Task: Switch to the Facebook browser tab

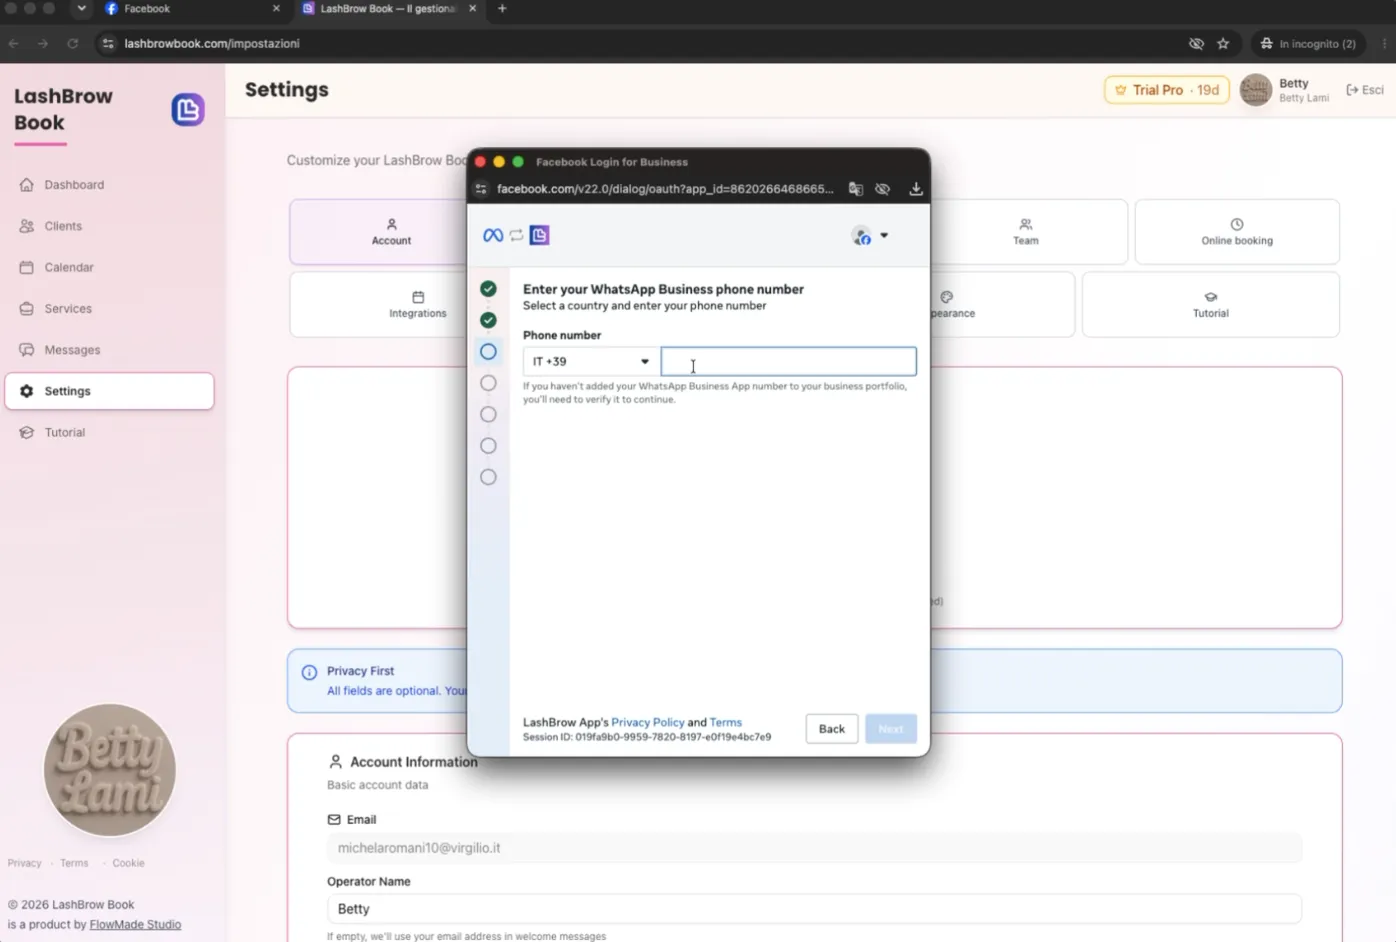Action: 190,8
